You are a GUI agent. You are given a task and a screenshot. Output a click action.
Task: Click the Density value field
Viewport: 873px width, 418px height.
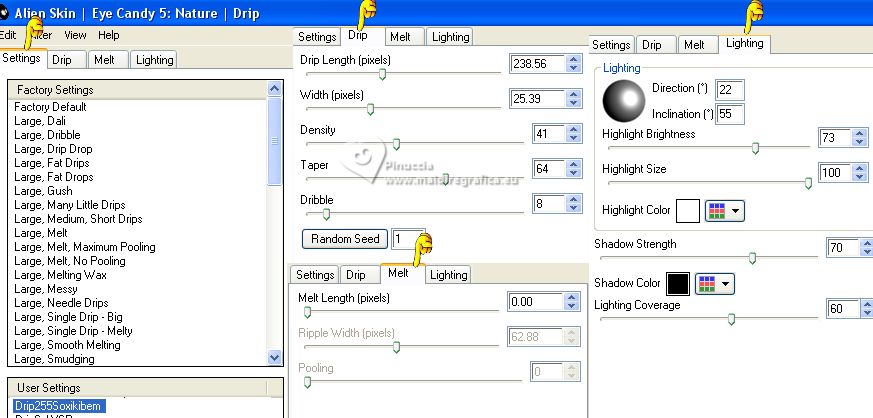pos(549,134)
